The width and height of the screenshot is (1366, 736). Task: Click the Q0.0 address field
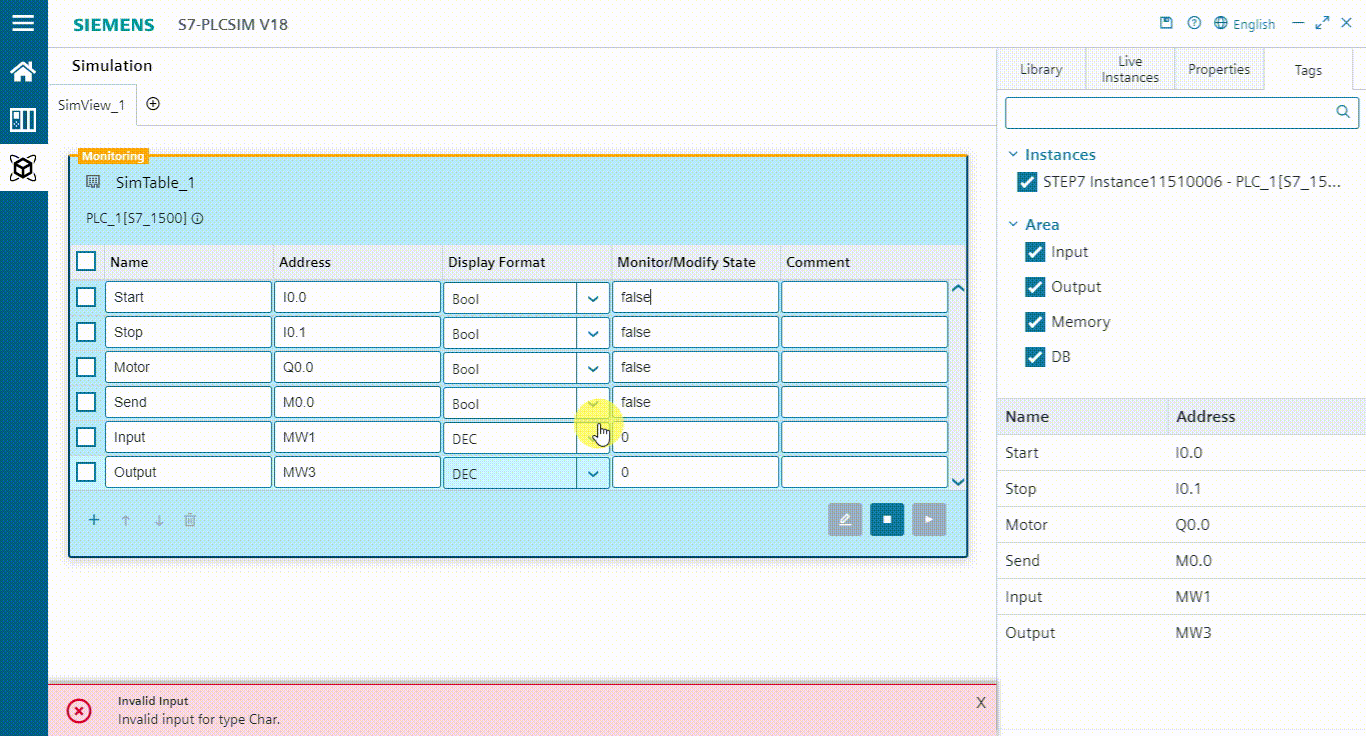pos(357,367)
